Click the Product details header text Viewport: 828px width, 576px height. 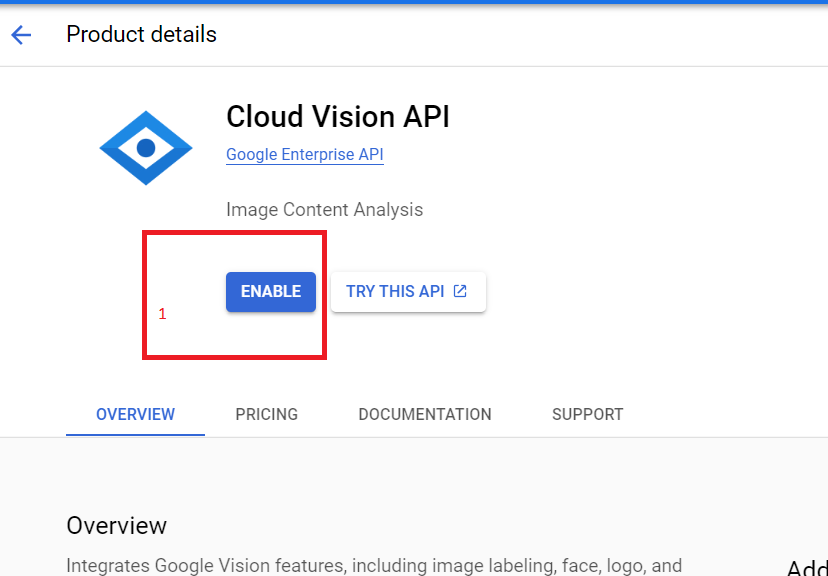pos(141,34)
